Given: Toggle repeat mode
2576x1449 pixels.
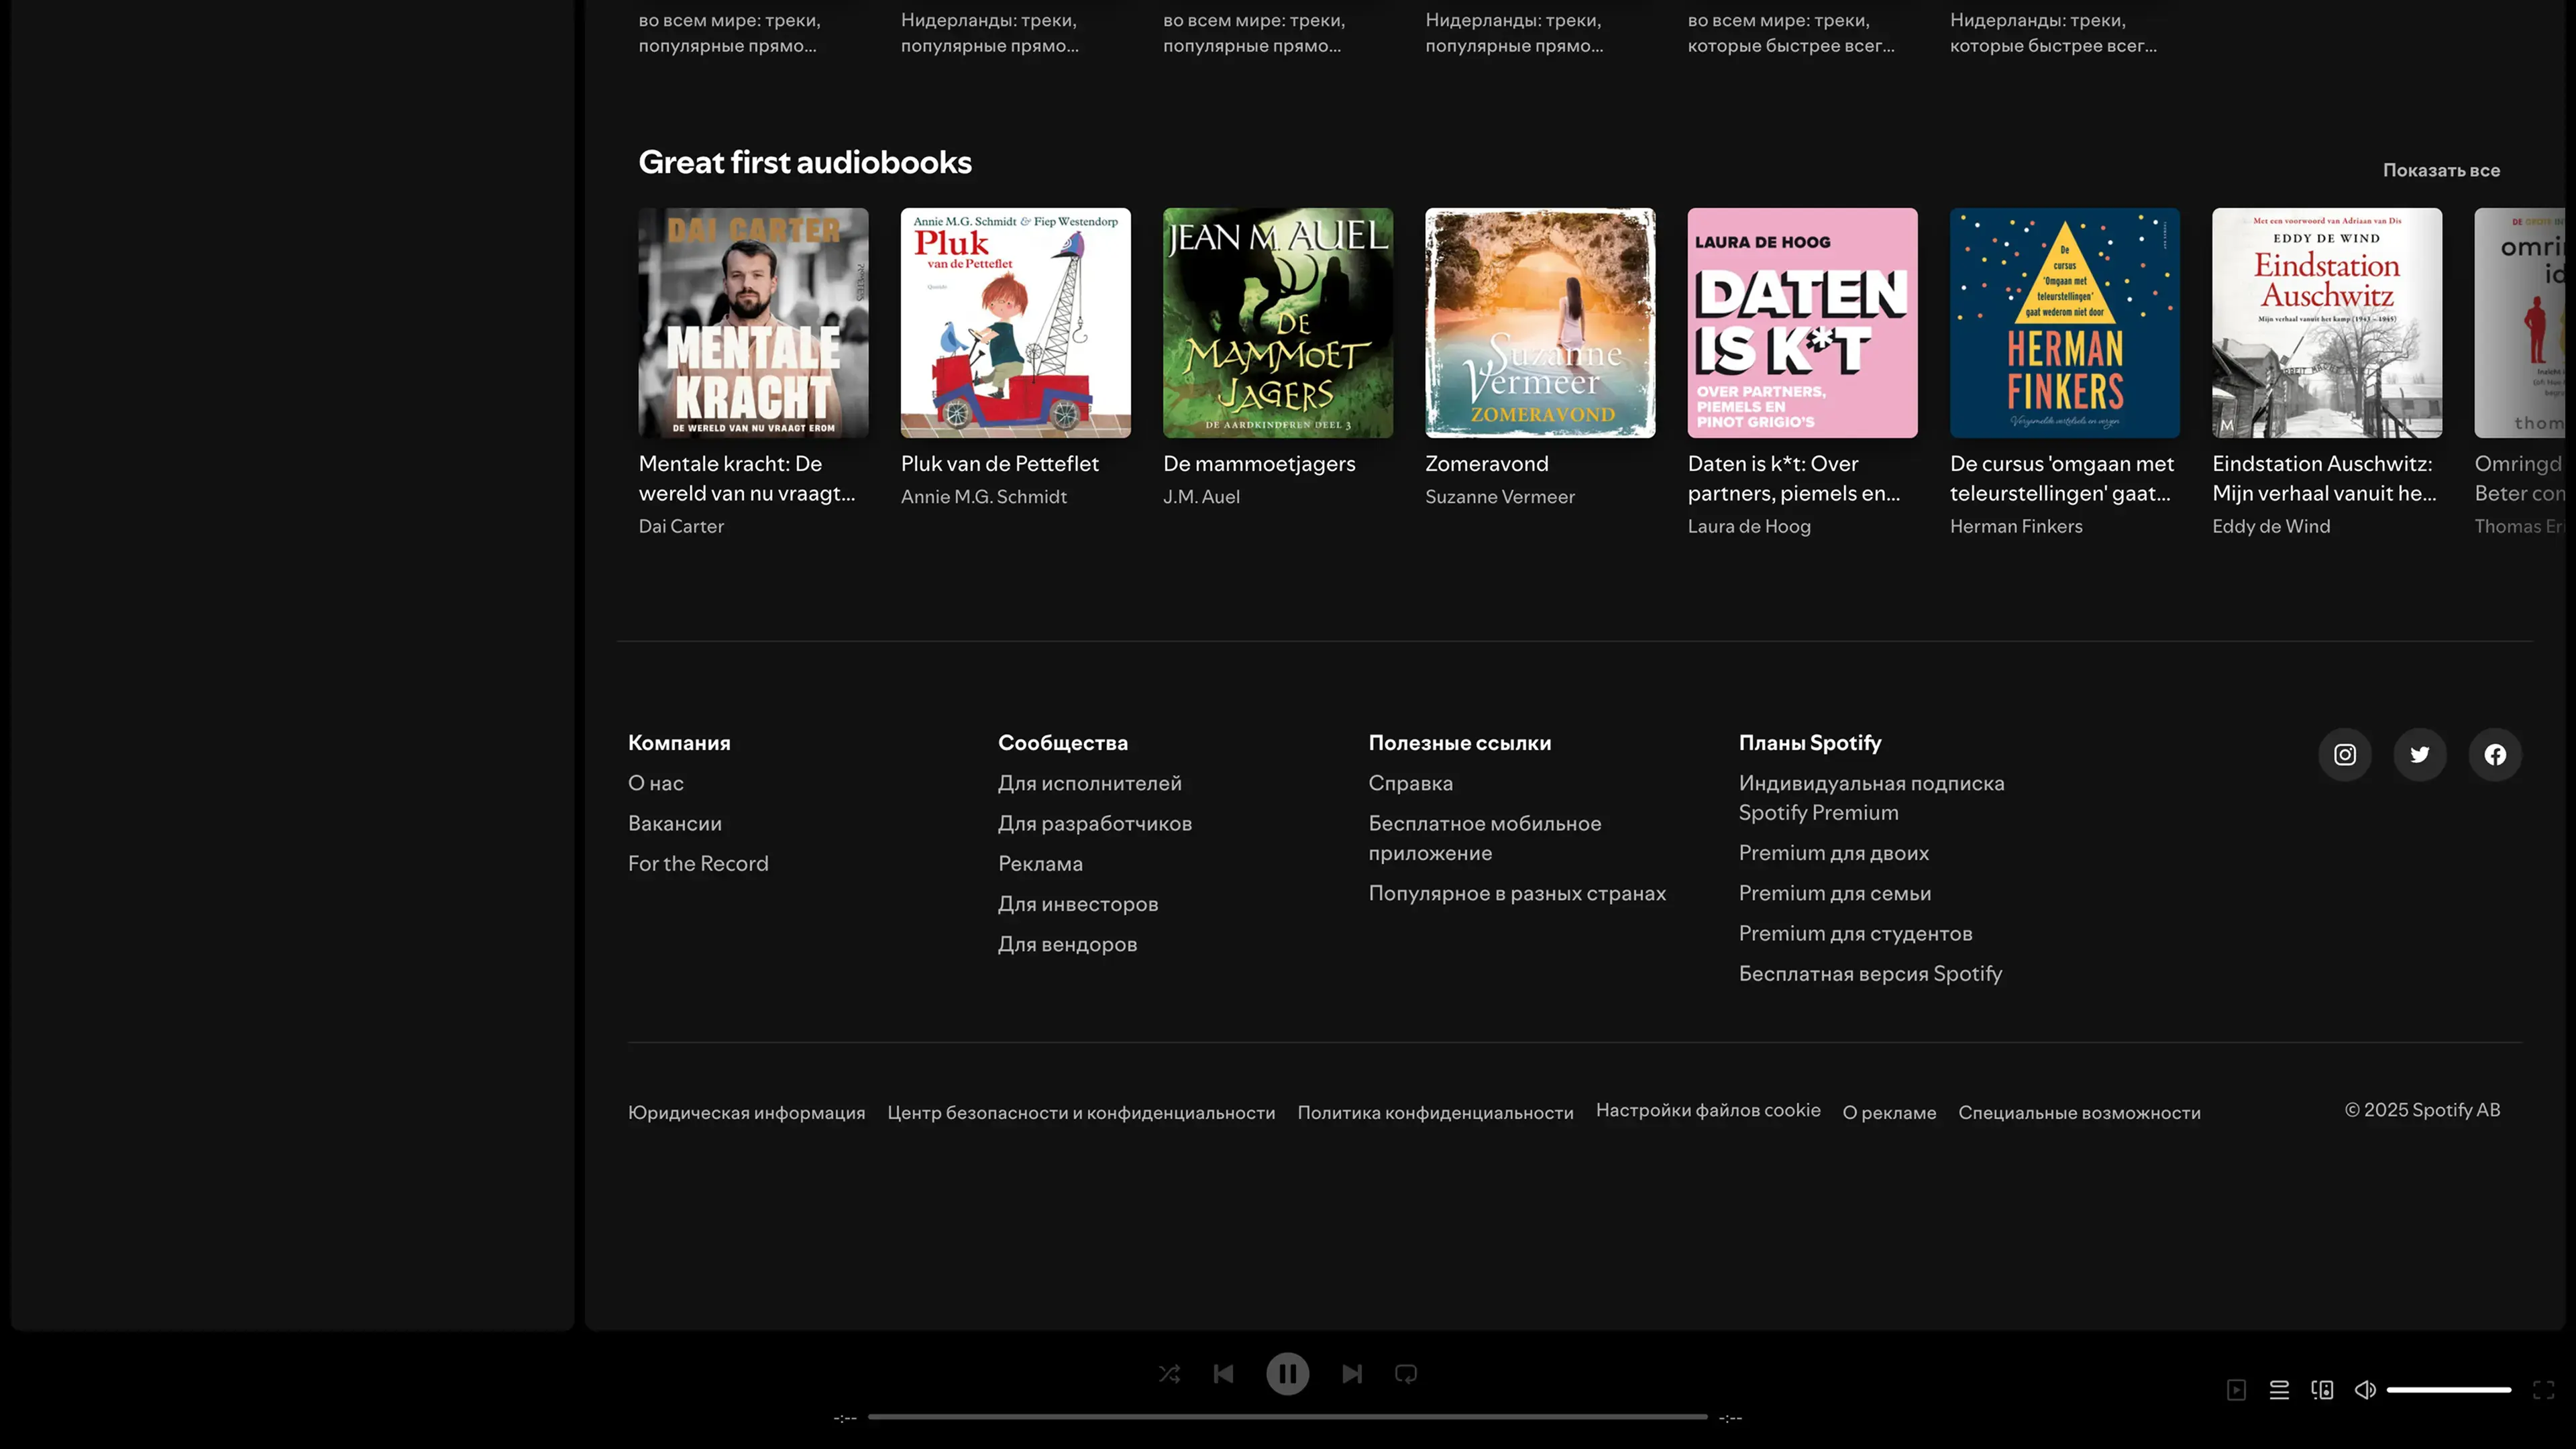Looking at the screenshot, I should tap(1406, 1374).
